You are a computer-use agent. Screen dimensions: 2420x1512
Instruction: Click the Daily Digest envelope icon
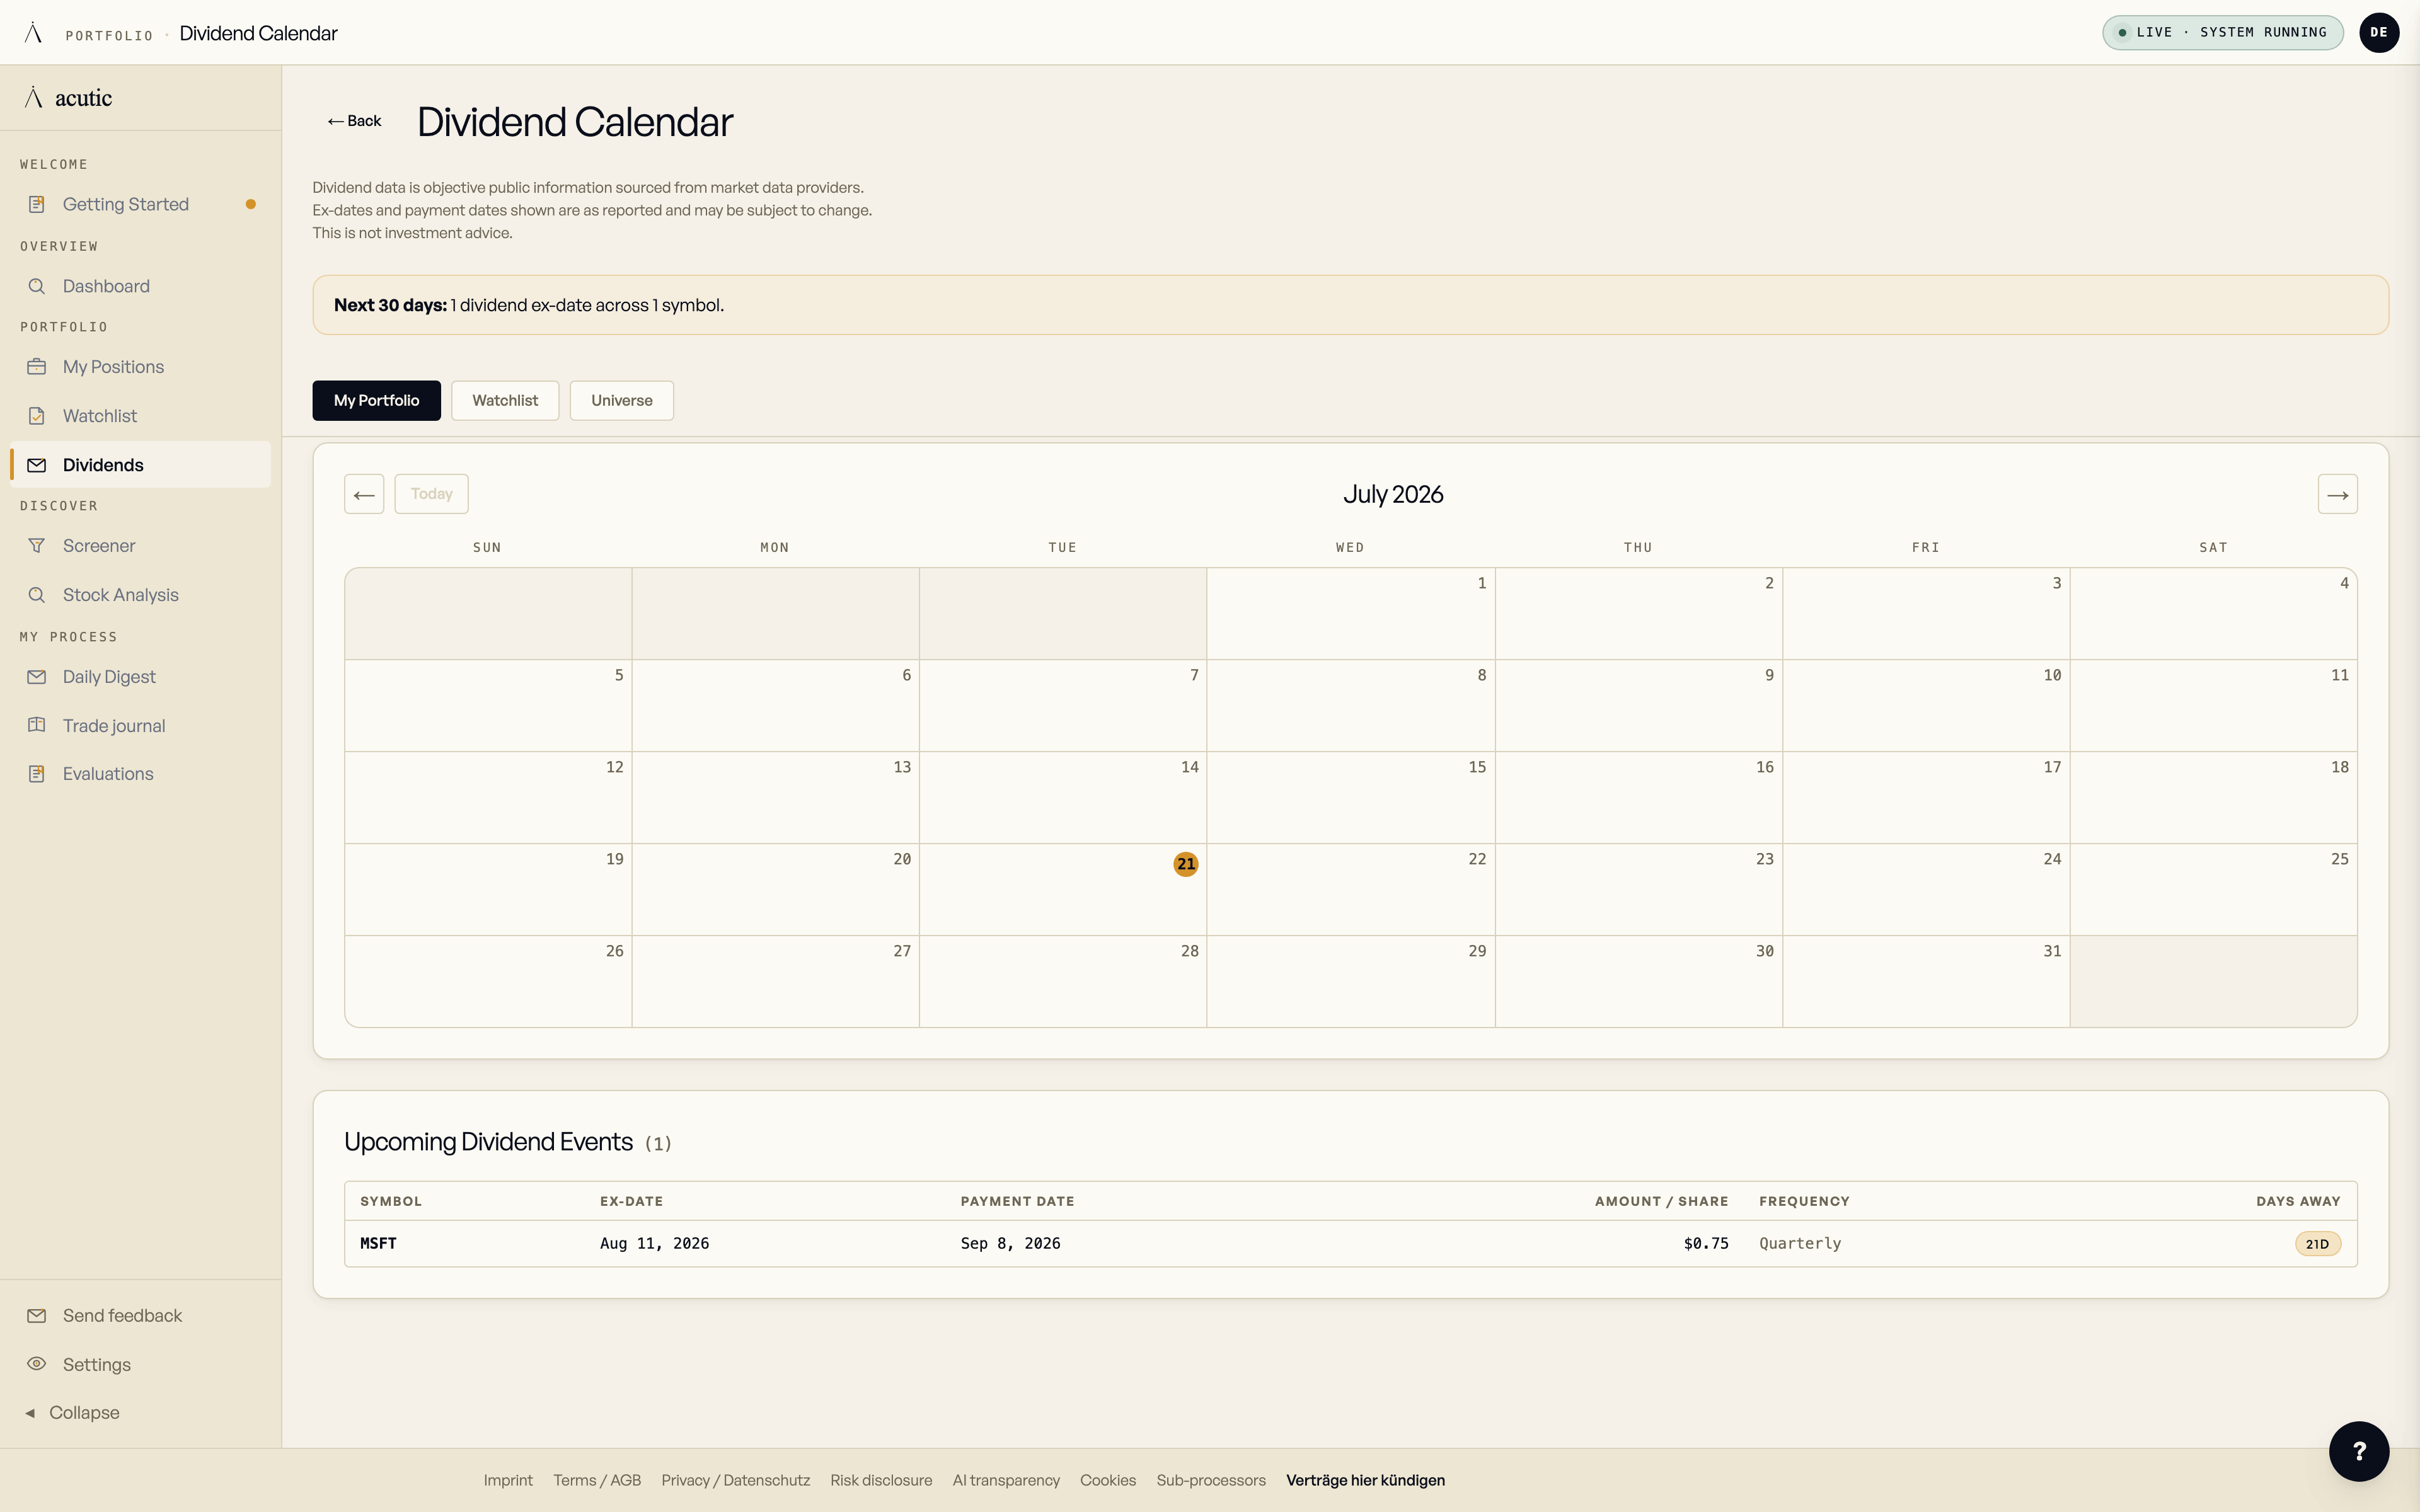tap(37, 677)
